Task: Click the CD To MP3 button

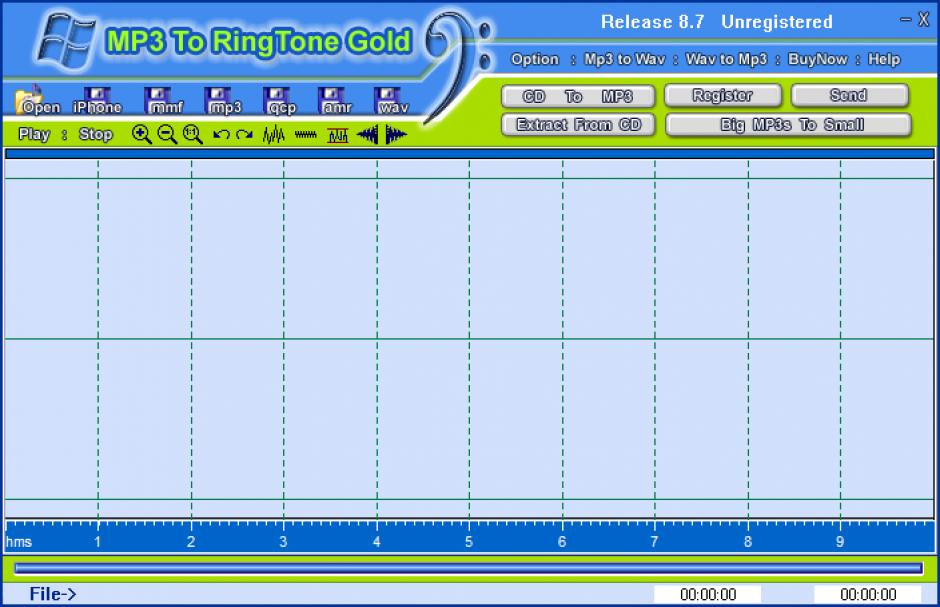Action: tap(578, 96)
